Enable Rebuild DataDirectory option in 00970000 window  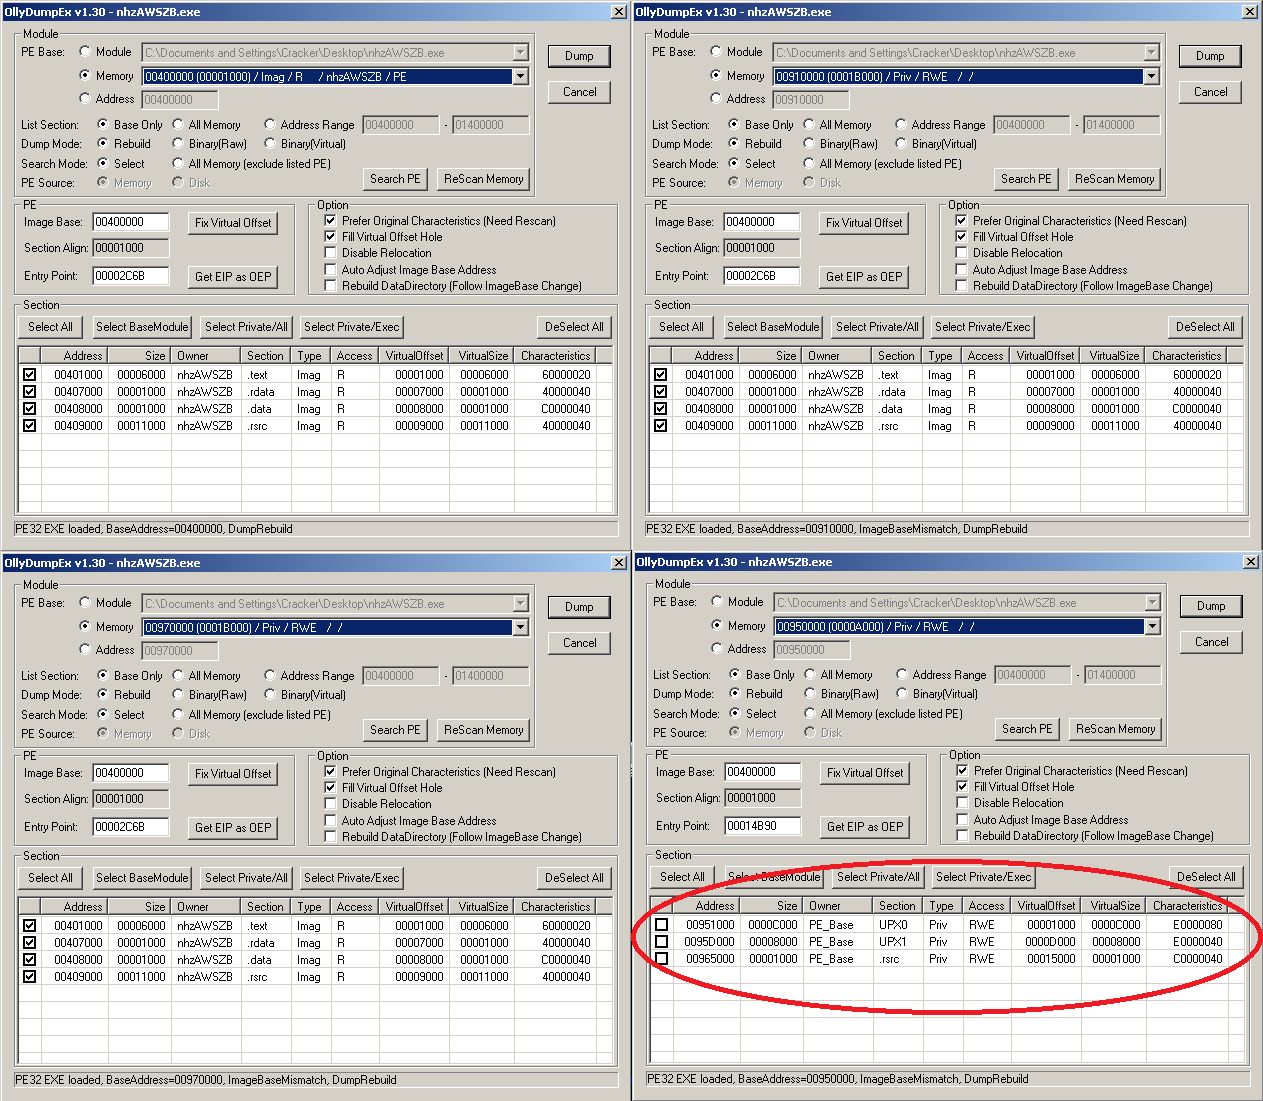(x=330, y=837)
